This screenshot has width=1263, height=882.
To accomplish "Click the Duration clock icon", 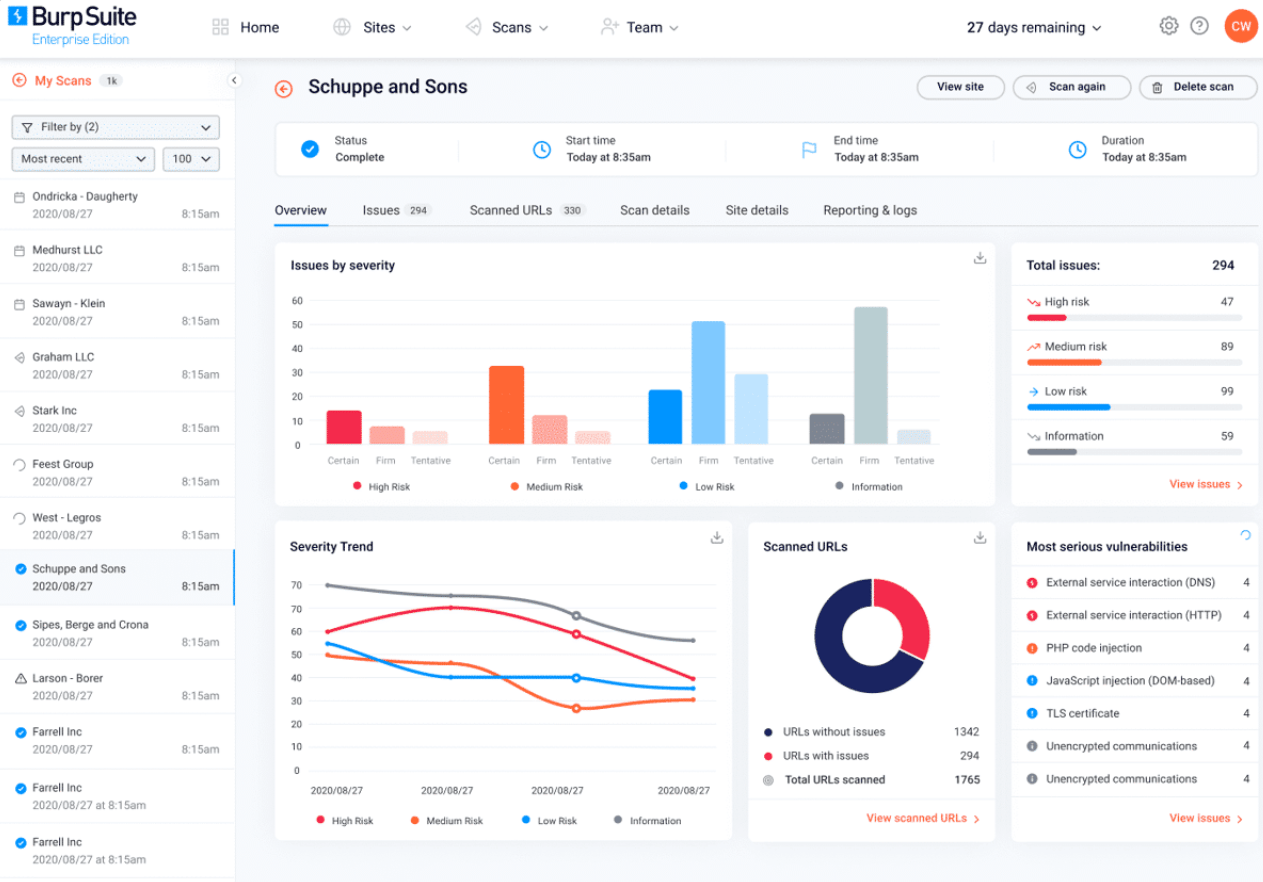I will click(x=1077, y=150).
